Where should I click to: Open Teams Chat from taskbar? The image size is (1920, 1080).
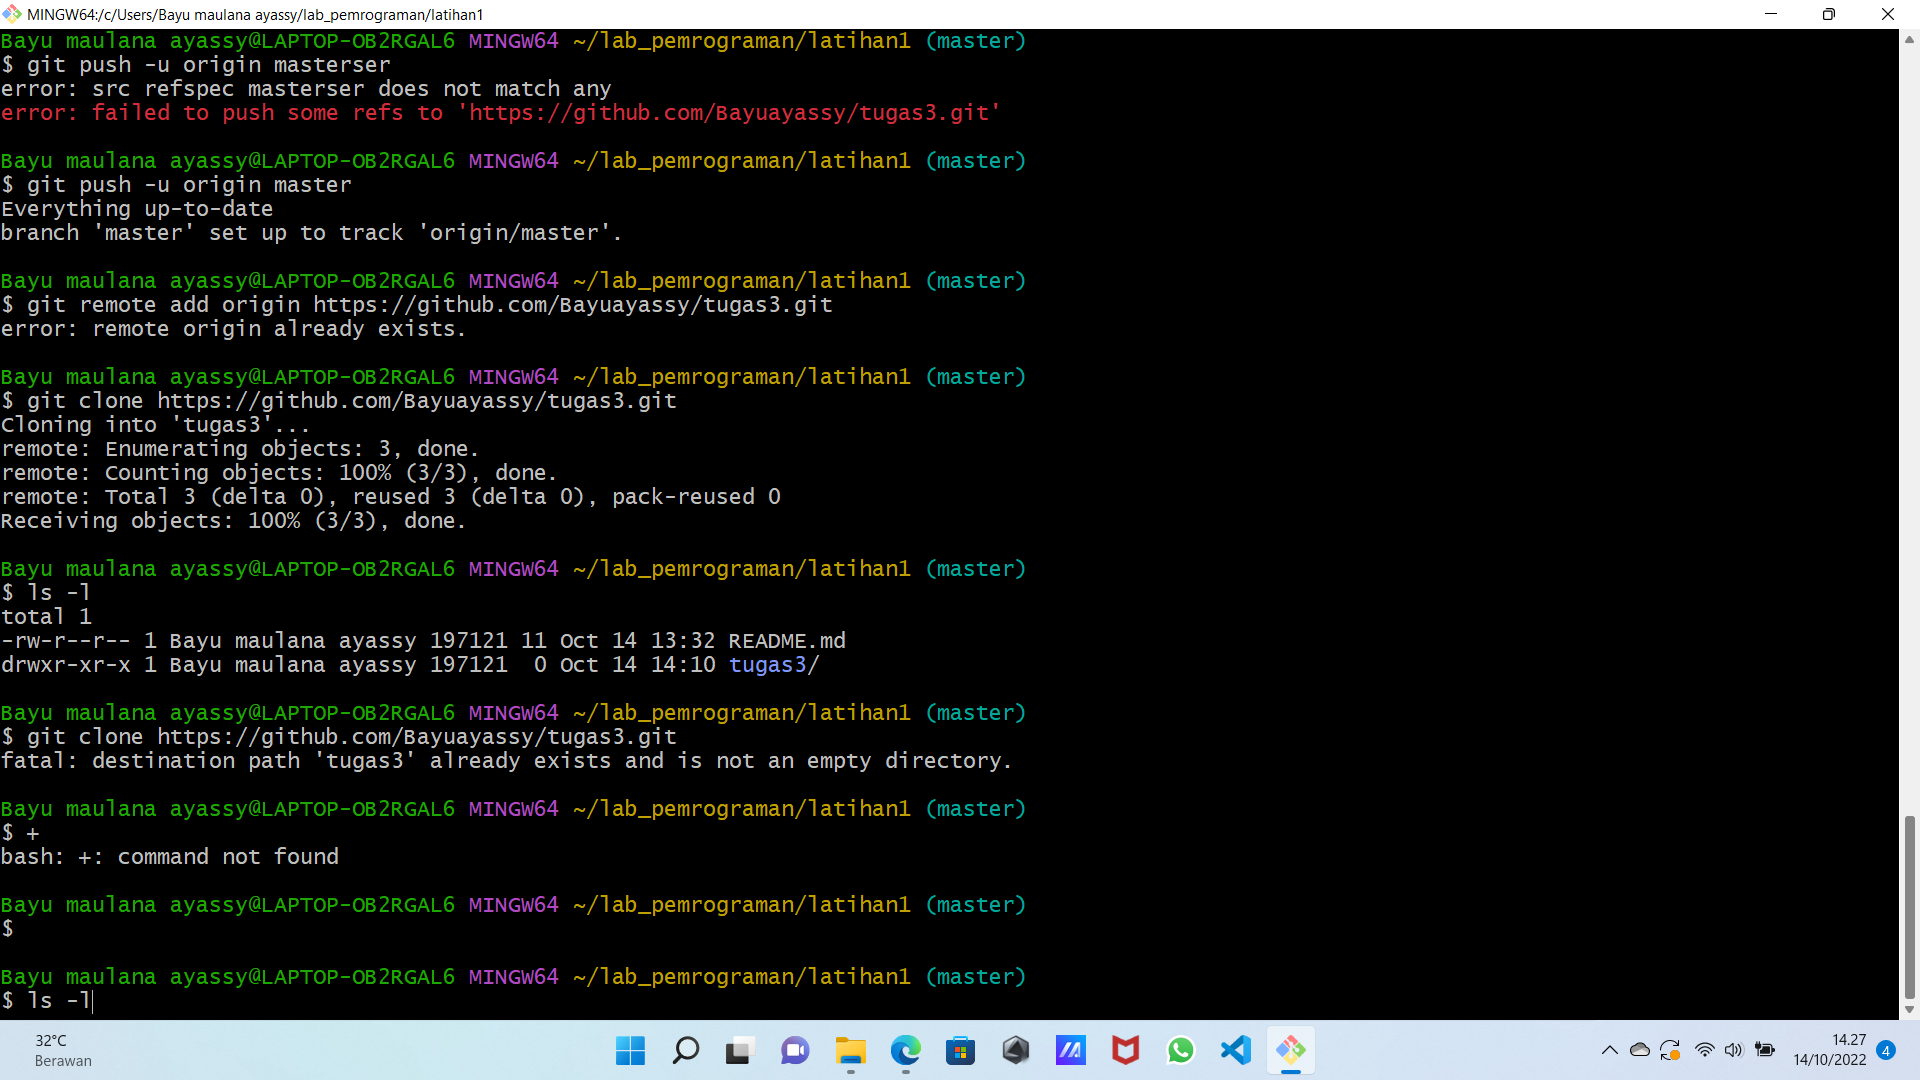[795, 1050]
